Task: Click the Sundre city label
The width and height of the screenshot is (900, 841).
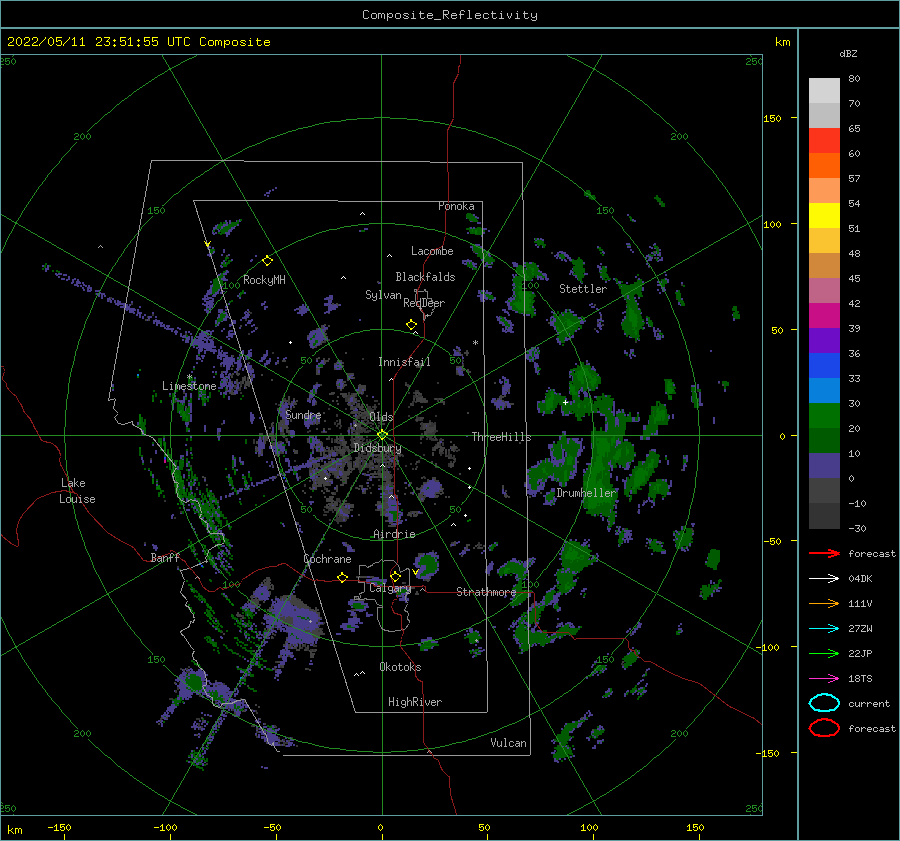Action: click(x=303, y=414)
